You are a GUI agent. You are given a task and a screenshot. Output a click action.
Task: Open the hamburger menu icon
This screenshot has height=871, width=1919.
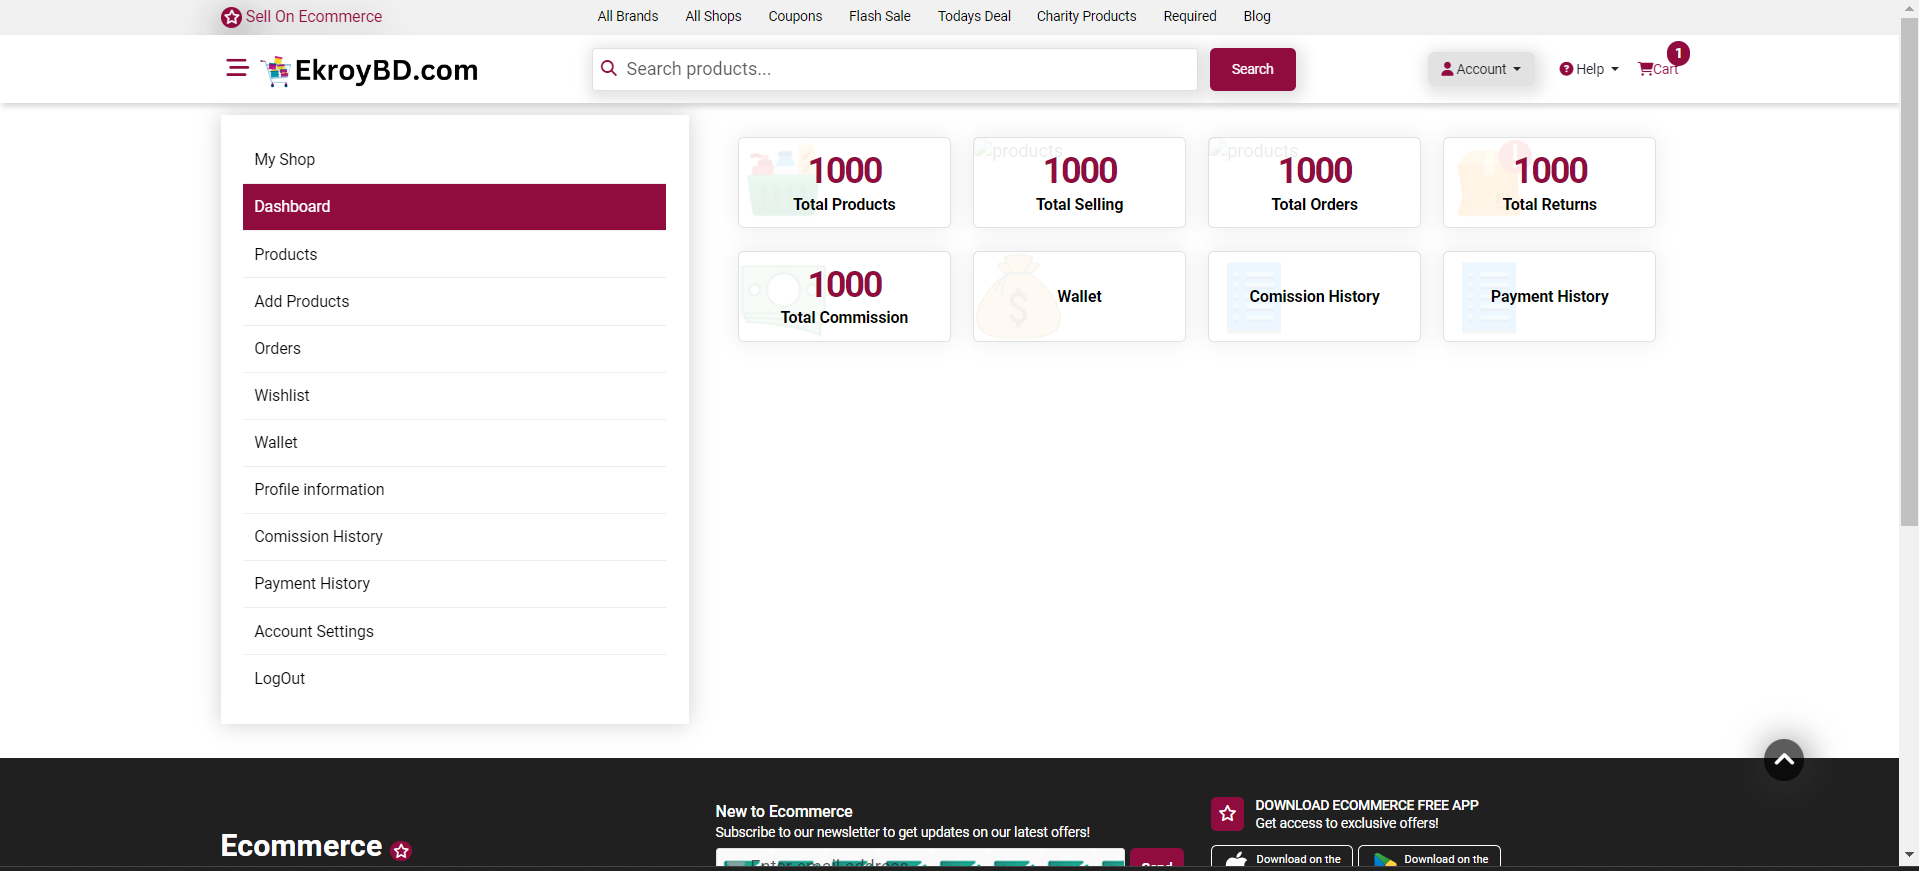coord(237,68)
